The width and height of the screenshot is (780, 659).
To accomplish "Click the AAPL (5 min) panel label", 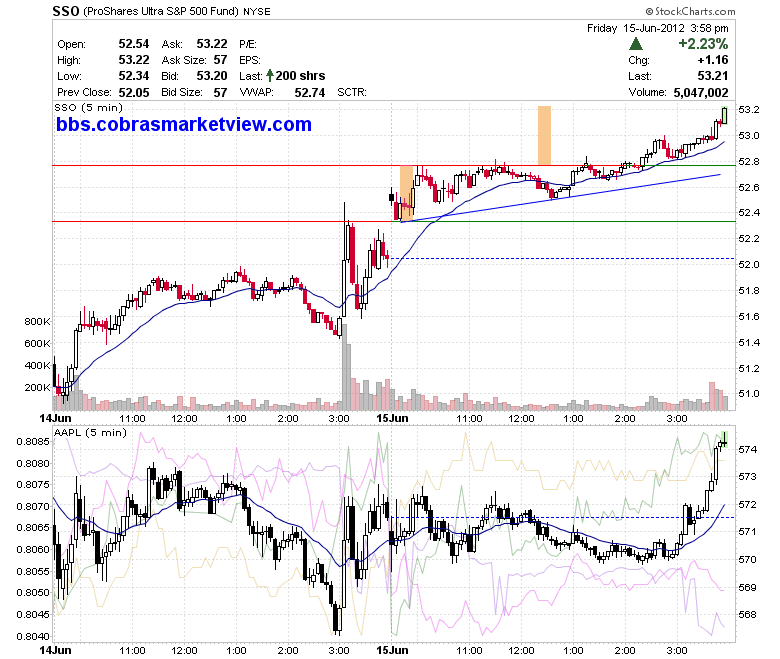I will [x=90, y=433].
